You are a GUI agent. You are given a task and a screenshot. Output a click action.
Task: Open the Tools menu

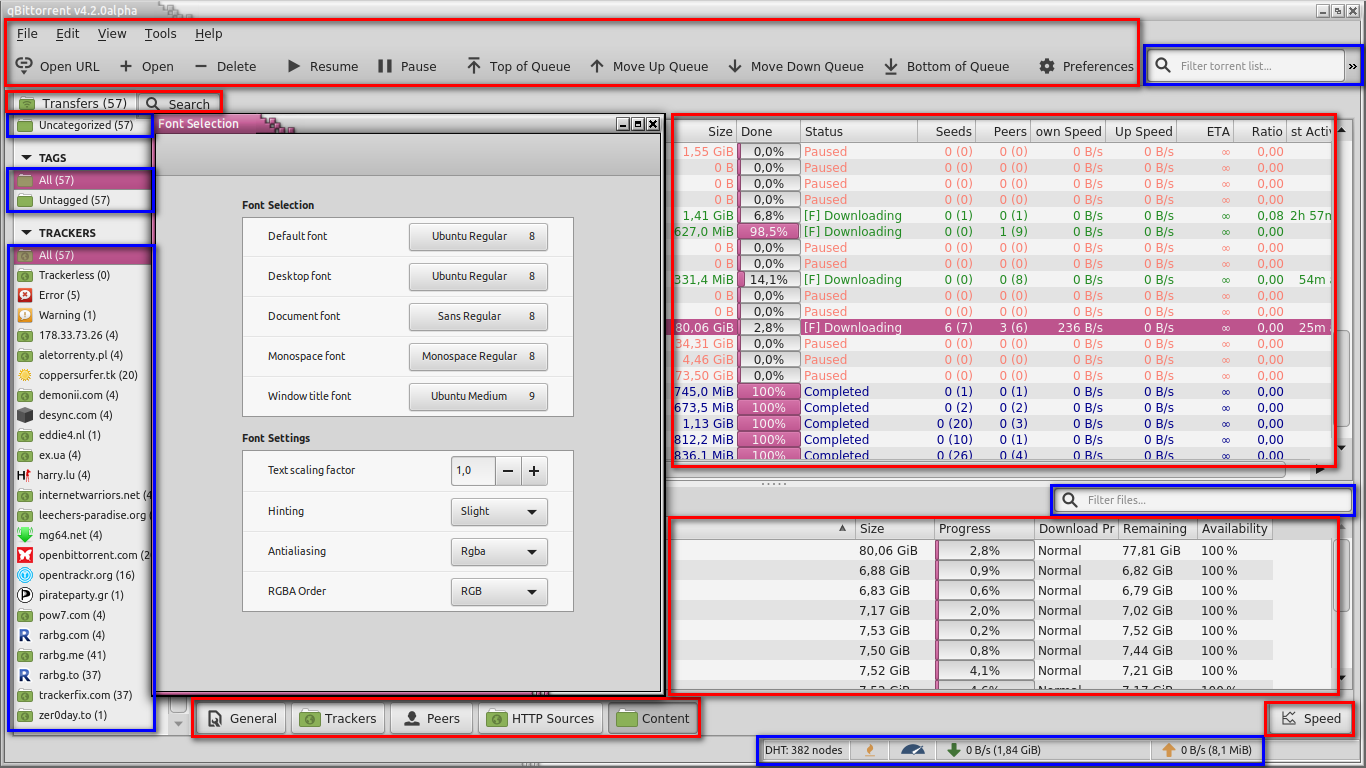coord(160,33)
